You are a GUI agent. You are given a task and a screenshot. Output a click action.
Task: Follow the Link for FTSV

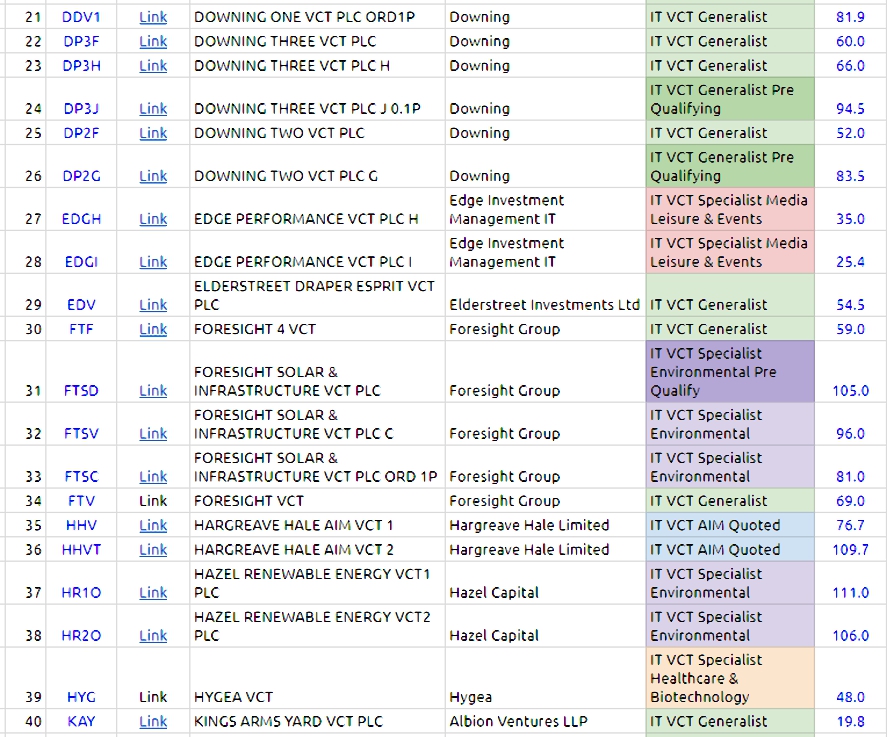pyautogui.click(x=153, y=434)
